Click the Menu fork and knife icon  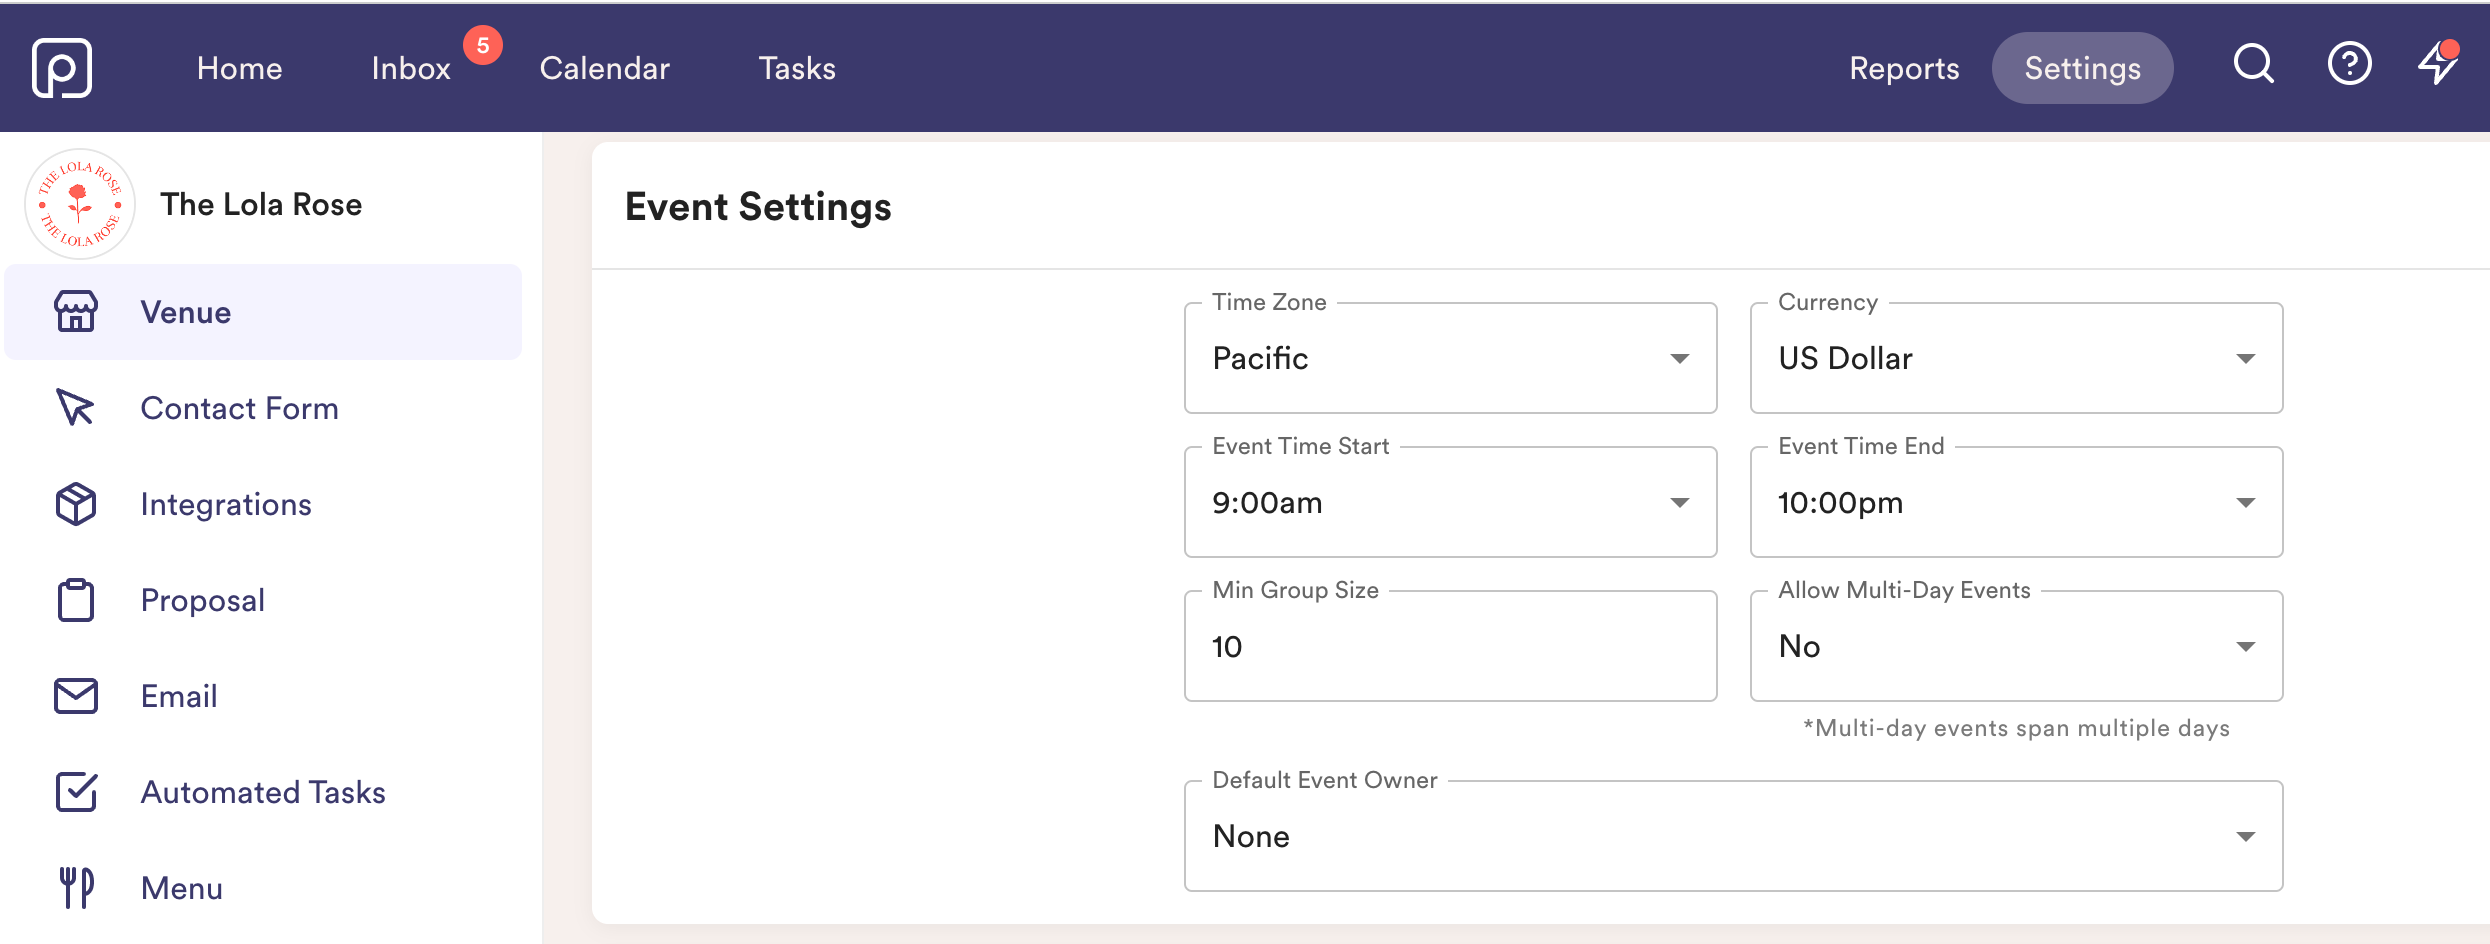tap(76, 888)
